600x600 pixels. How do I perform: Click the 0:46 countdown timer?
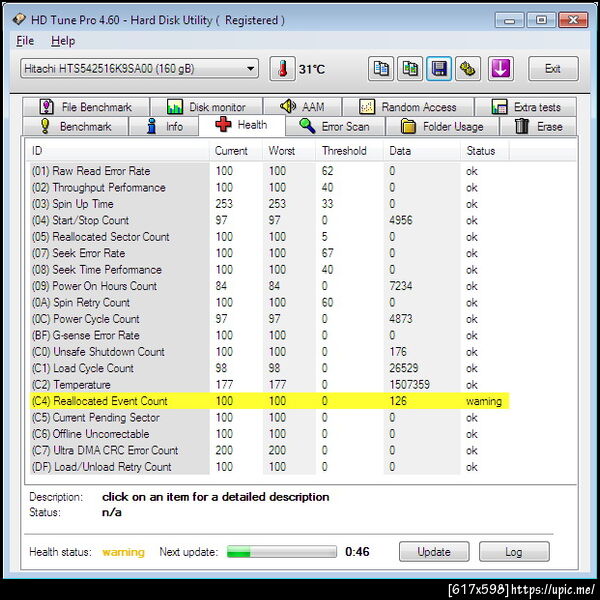point(357,552)
